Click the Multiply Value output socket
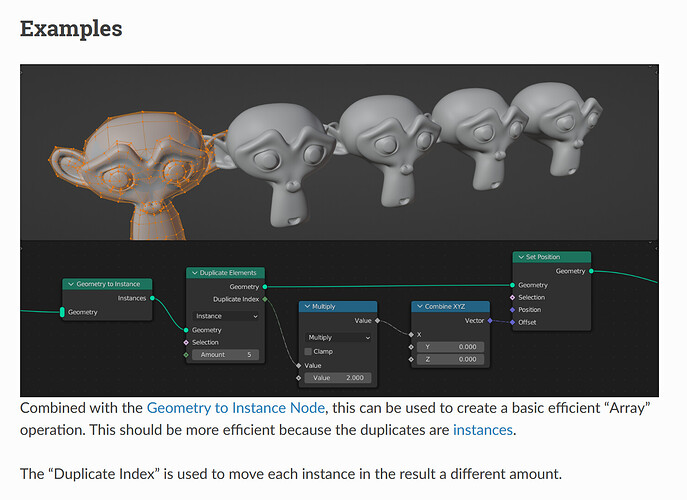 (377, 321)
